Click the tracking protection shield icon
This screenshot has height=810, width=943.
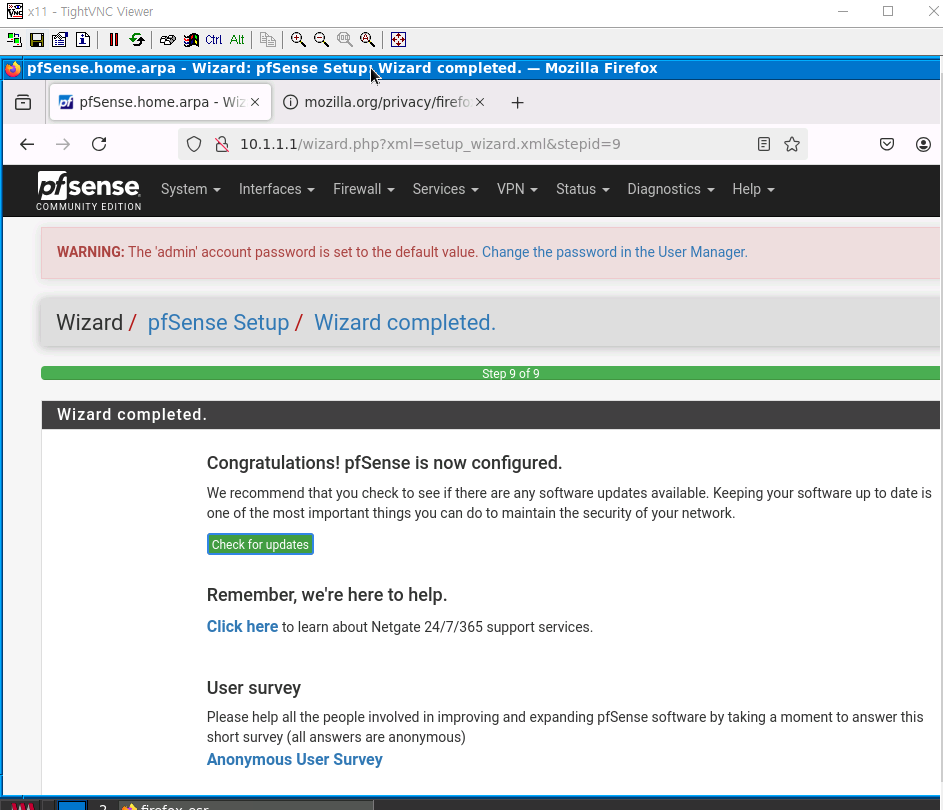click(x=194, y=144)
